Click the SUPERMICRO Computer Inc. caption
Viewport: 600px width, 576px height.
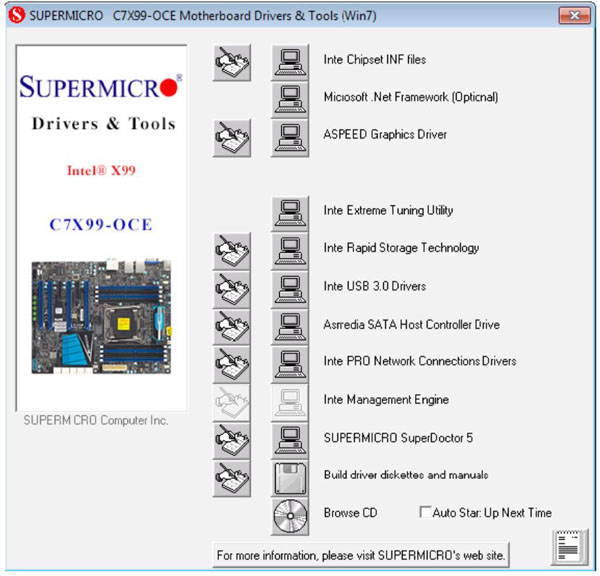click(x=96, y=420)
